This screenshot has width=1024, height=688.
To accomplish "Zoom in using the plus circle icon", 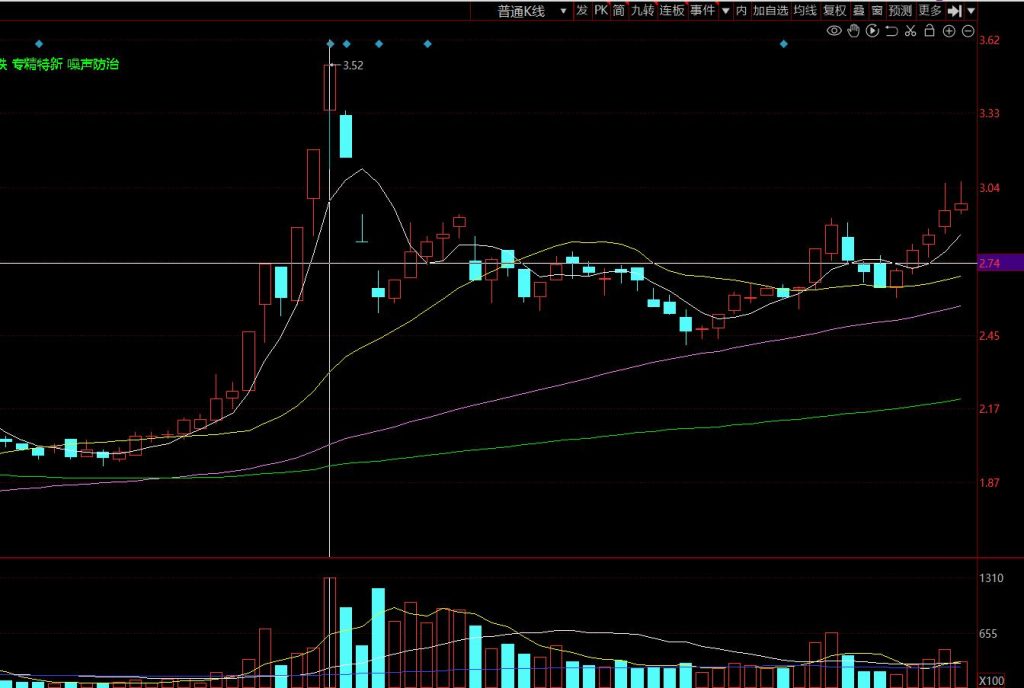I will (948, 31).
